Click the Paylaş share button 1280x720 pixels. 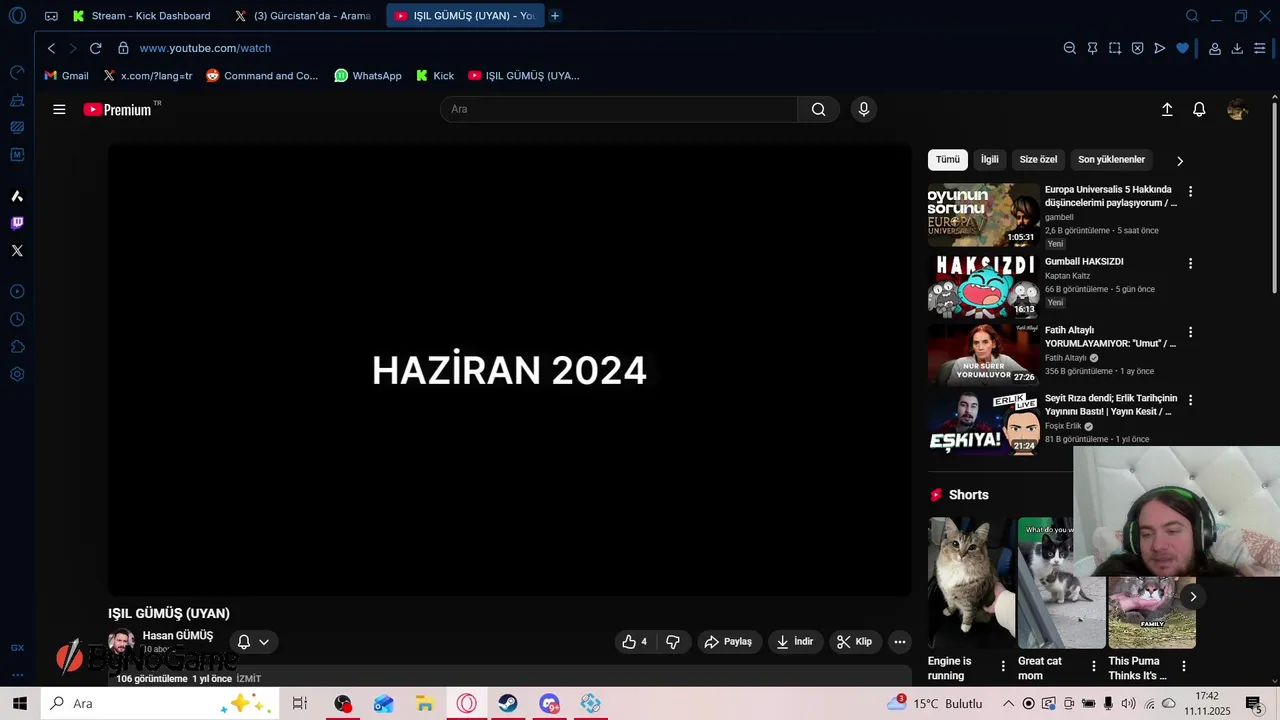click(x=728, y=642)
